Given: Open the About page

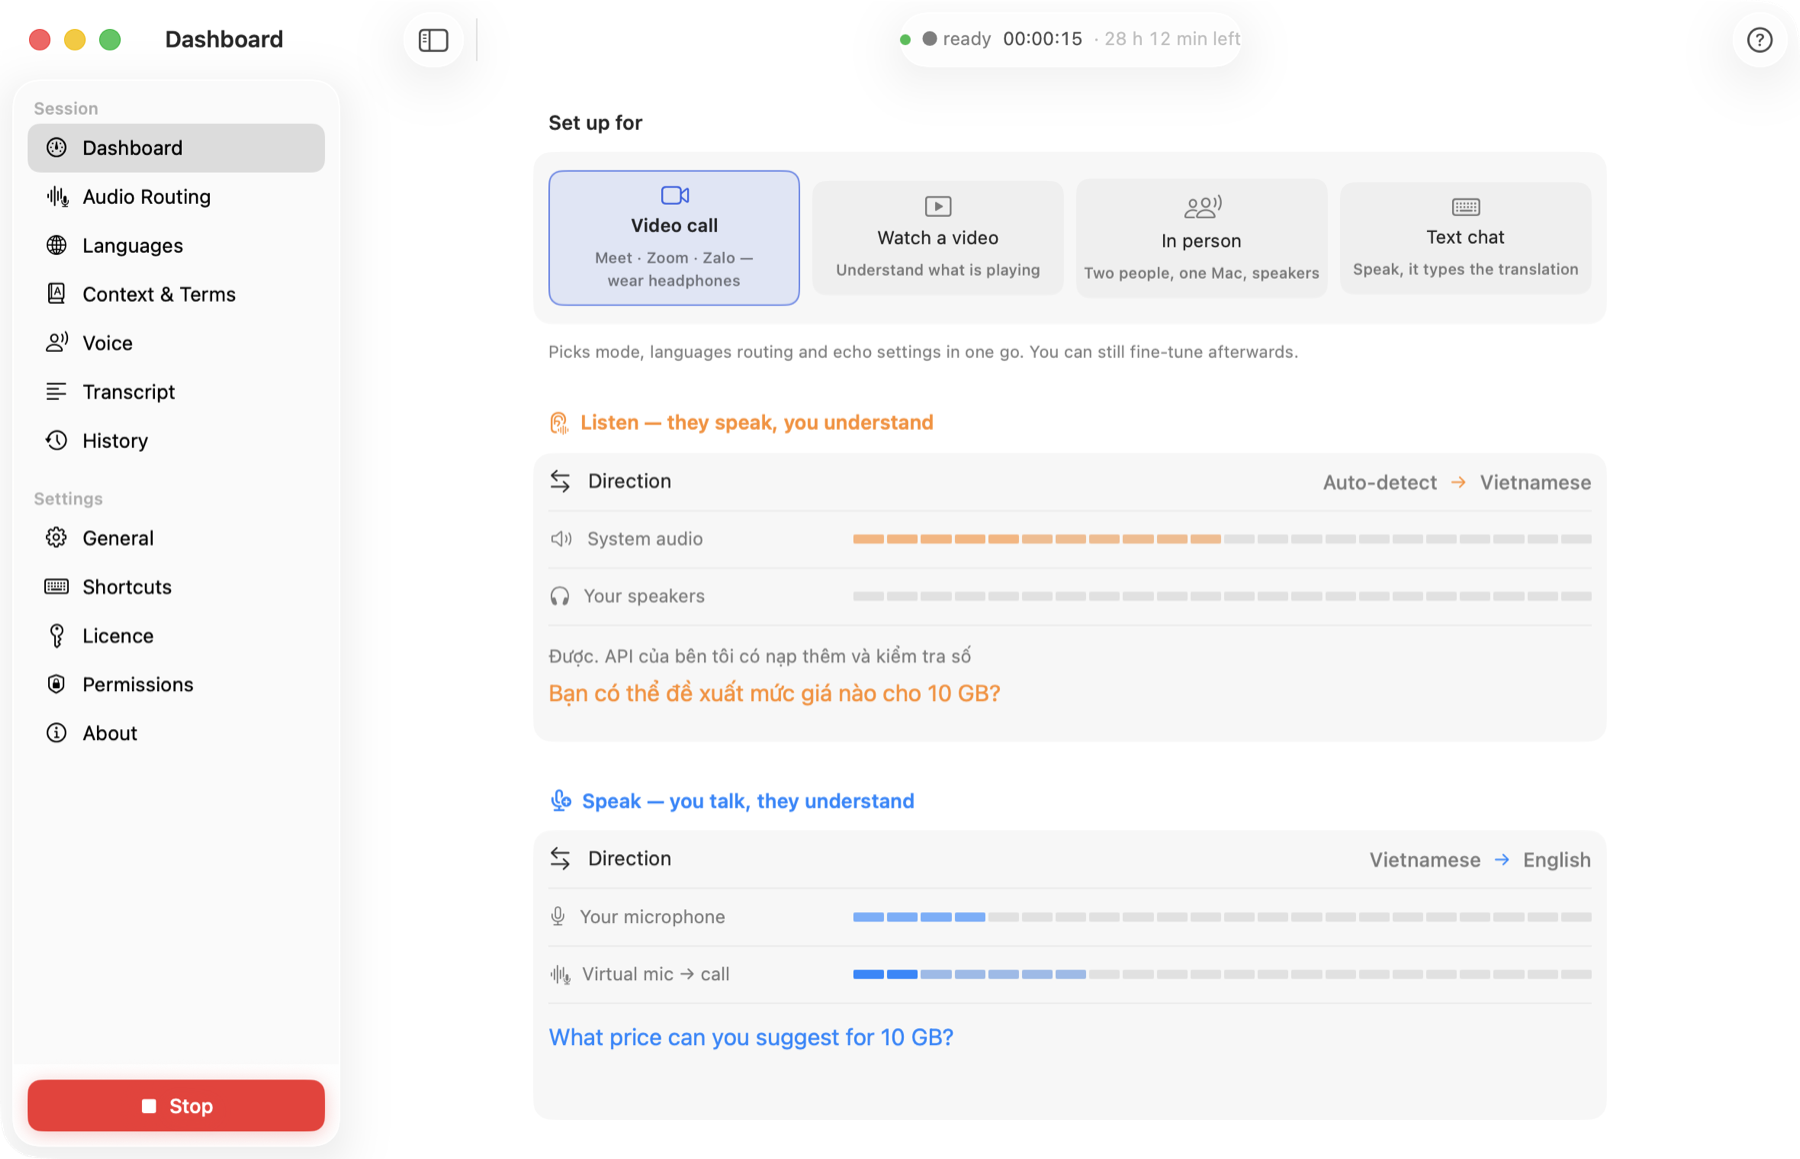Looking at the screenshot, I should click(176, 733).
